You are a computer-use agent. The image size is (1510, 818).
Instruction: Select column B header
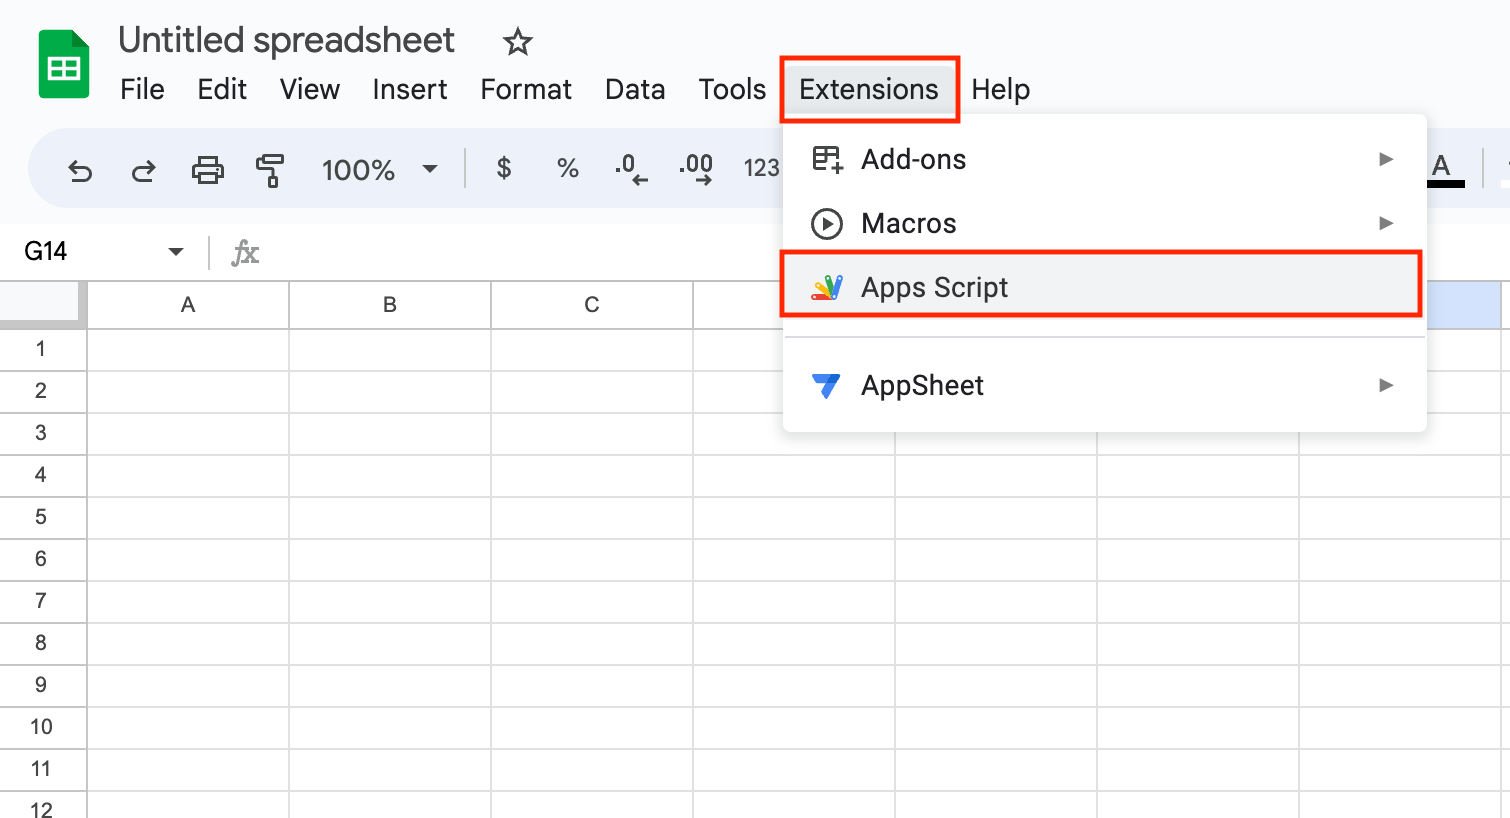[390, 305]
